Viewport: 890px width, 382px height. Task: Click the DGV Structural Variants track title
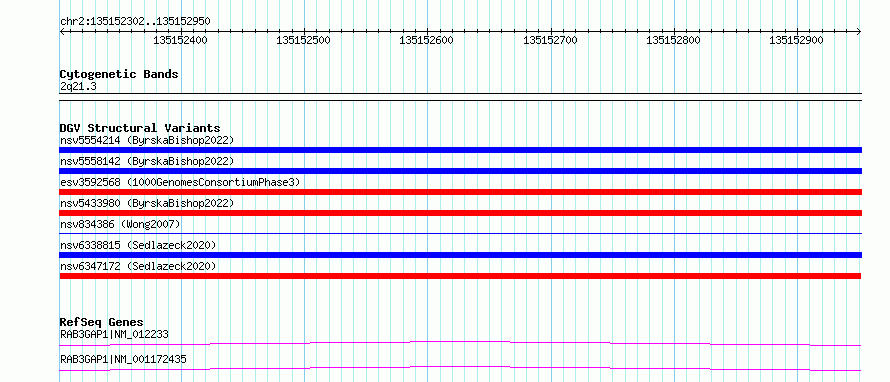(x=140, y=128)
